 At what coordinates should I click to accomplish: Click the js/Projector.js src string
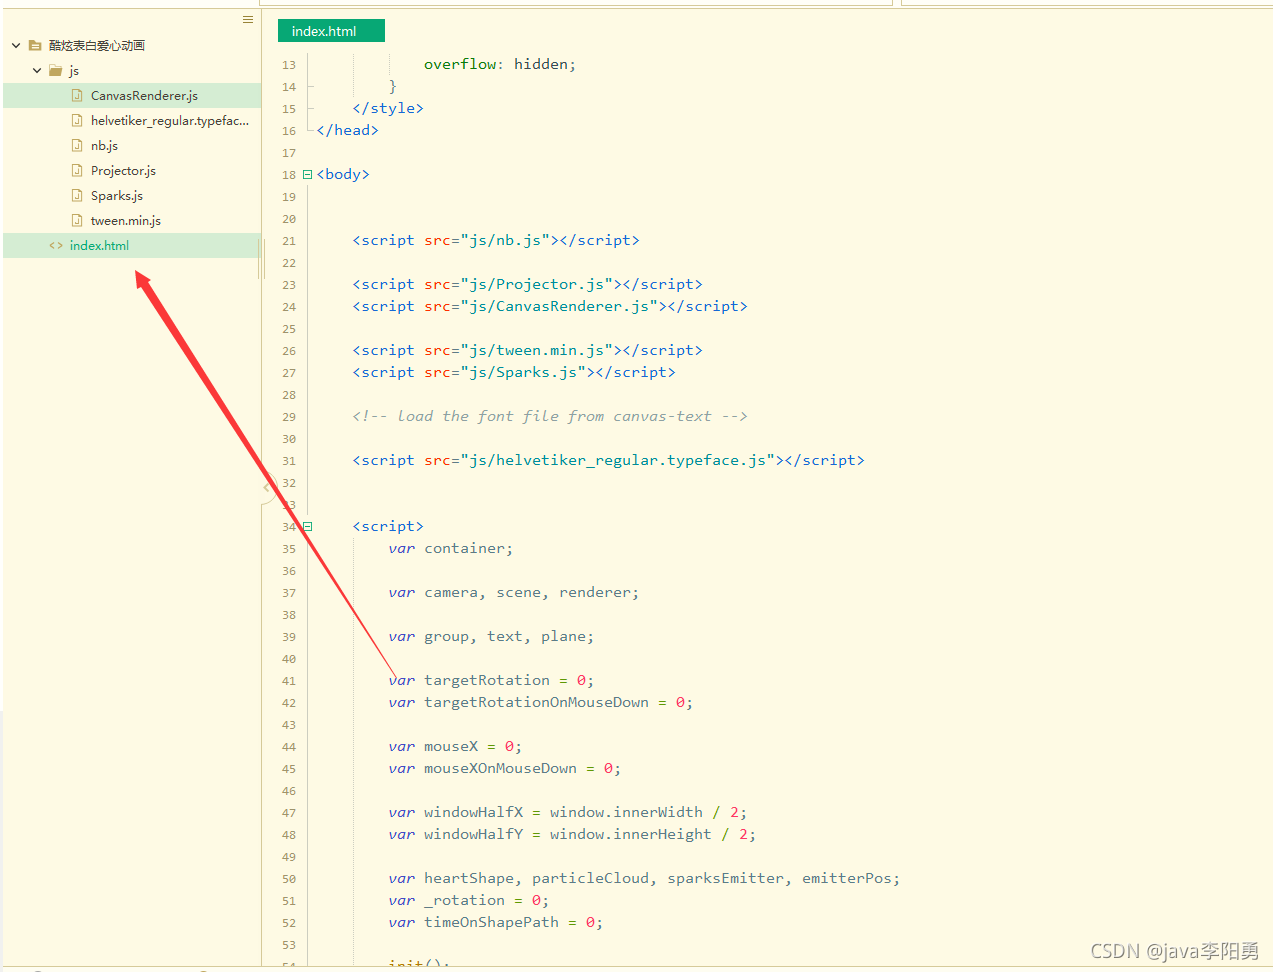pos(537,284)
